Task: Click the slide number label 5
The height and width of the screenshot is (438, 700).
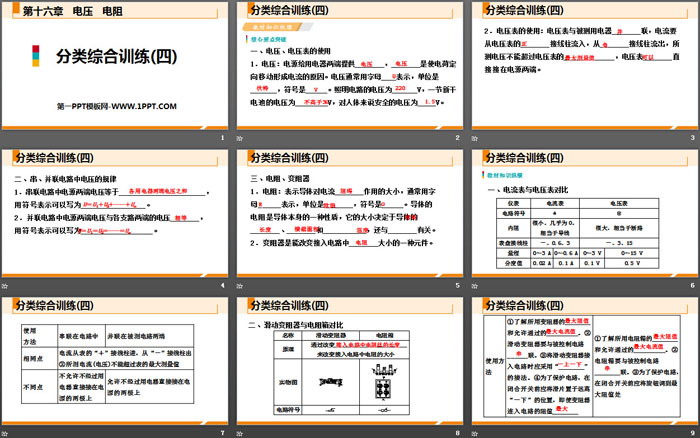Action: click(x=457, y=285)
